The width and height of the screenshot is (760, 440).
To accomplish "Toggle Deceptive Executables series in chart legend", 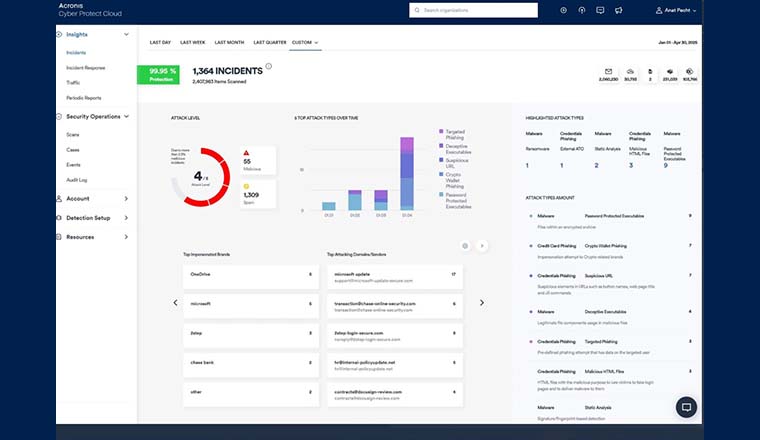I will click(x=441, y=146).
